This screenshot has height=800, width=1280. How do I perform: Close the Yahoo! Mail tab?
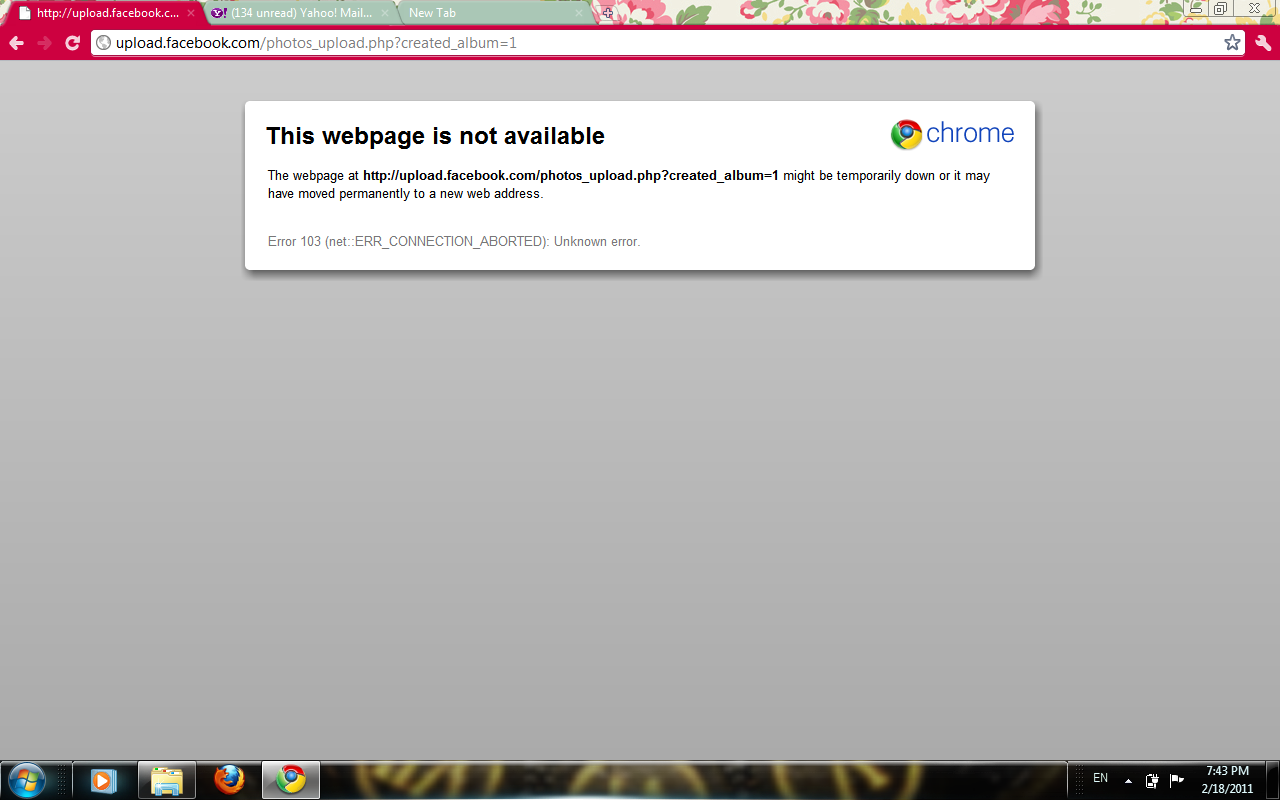point(385,13)
